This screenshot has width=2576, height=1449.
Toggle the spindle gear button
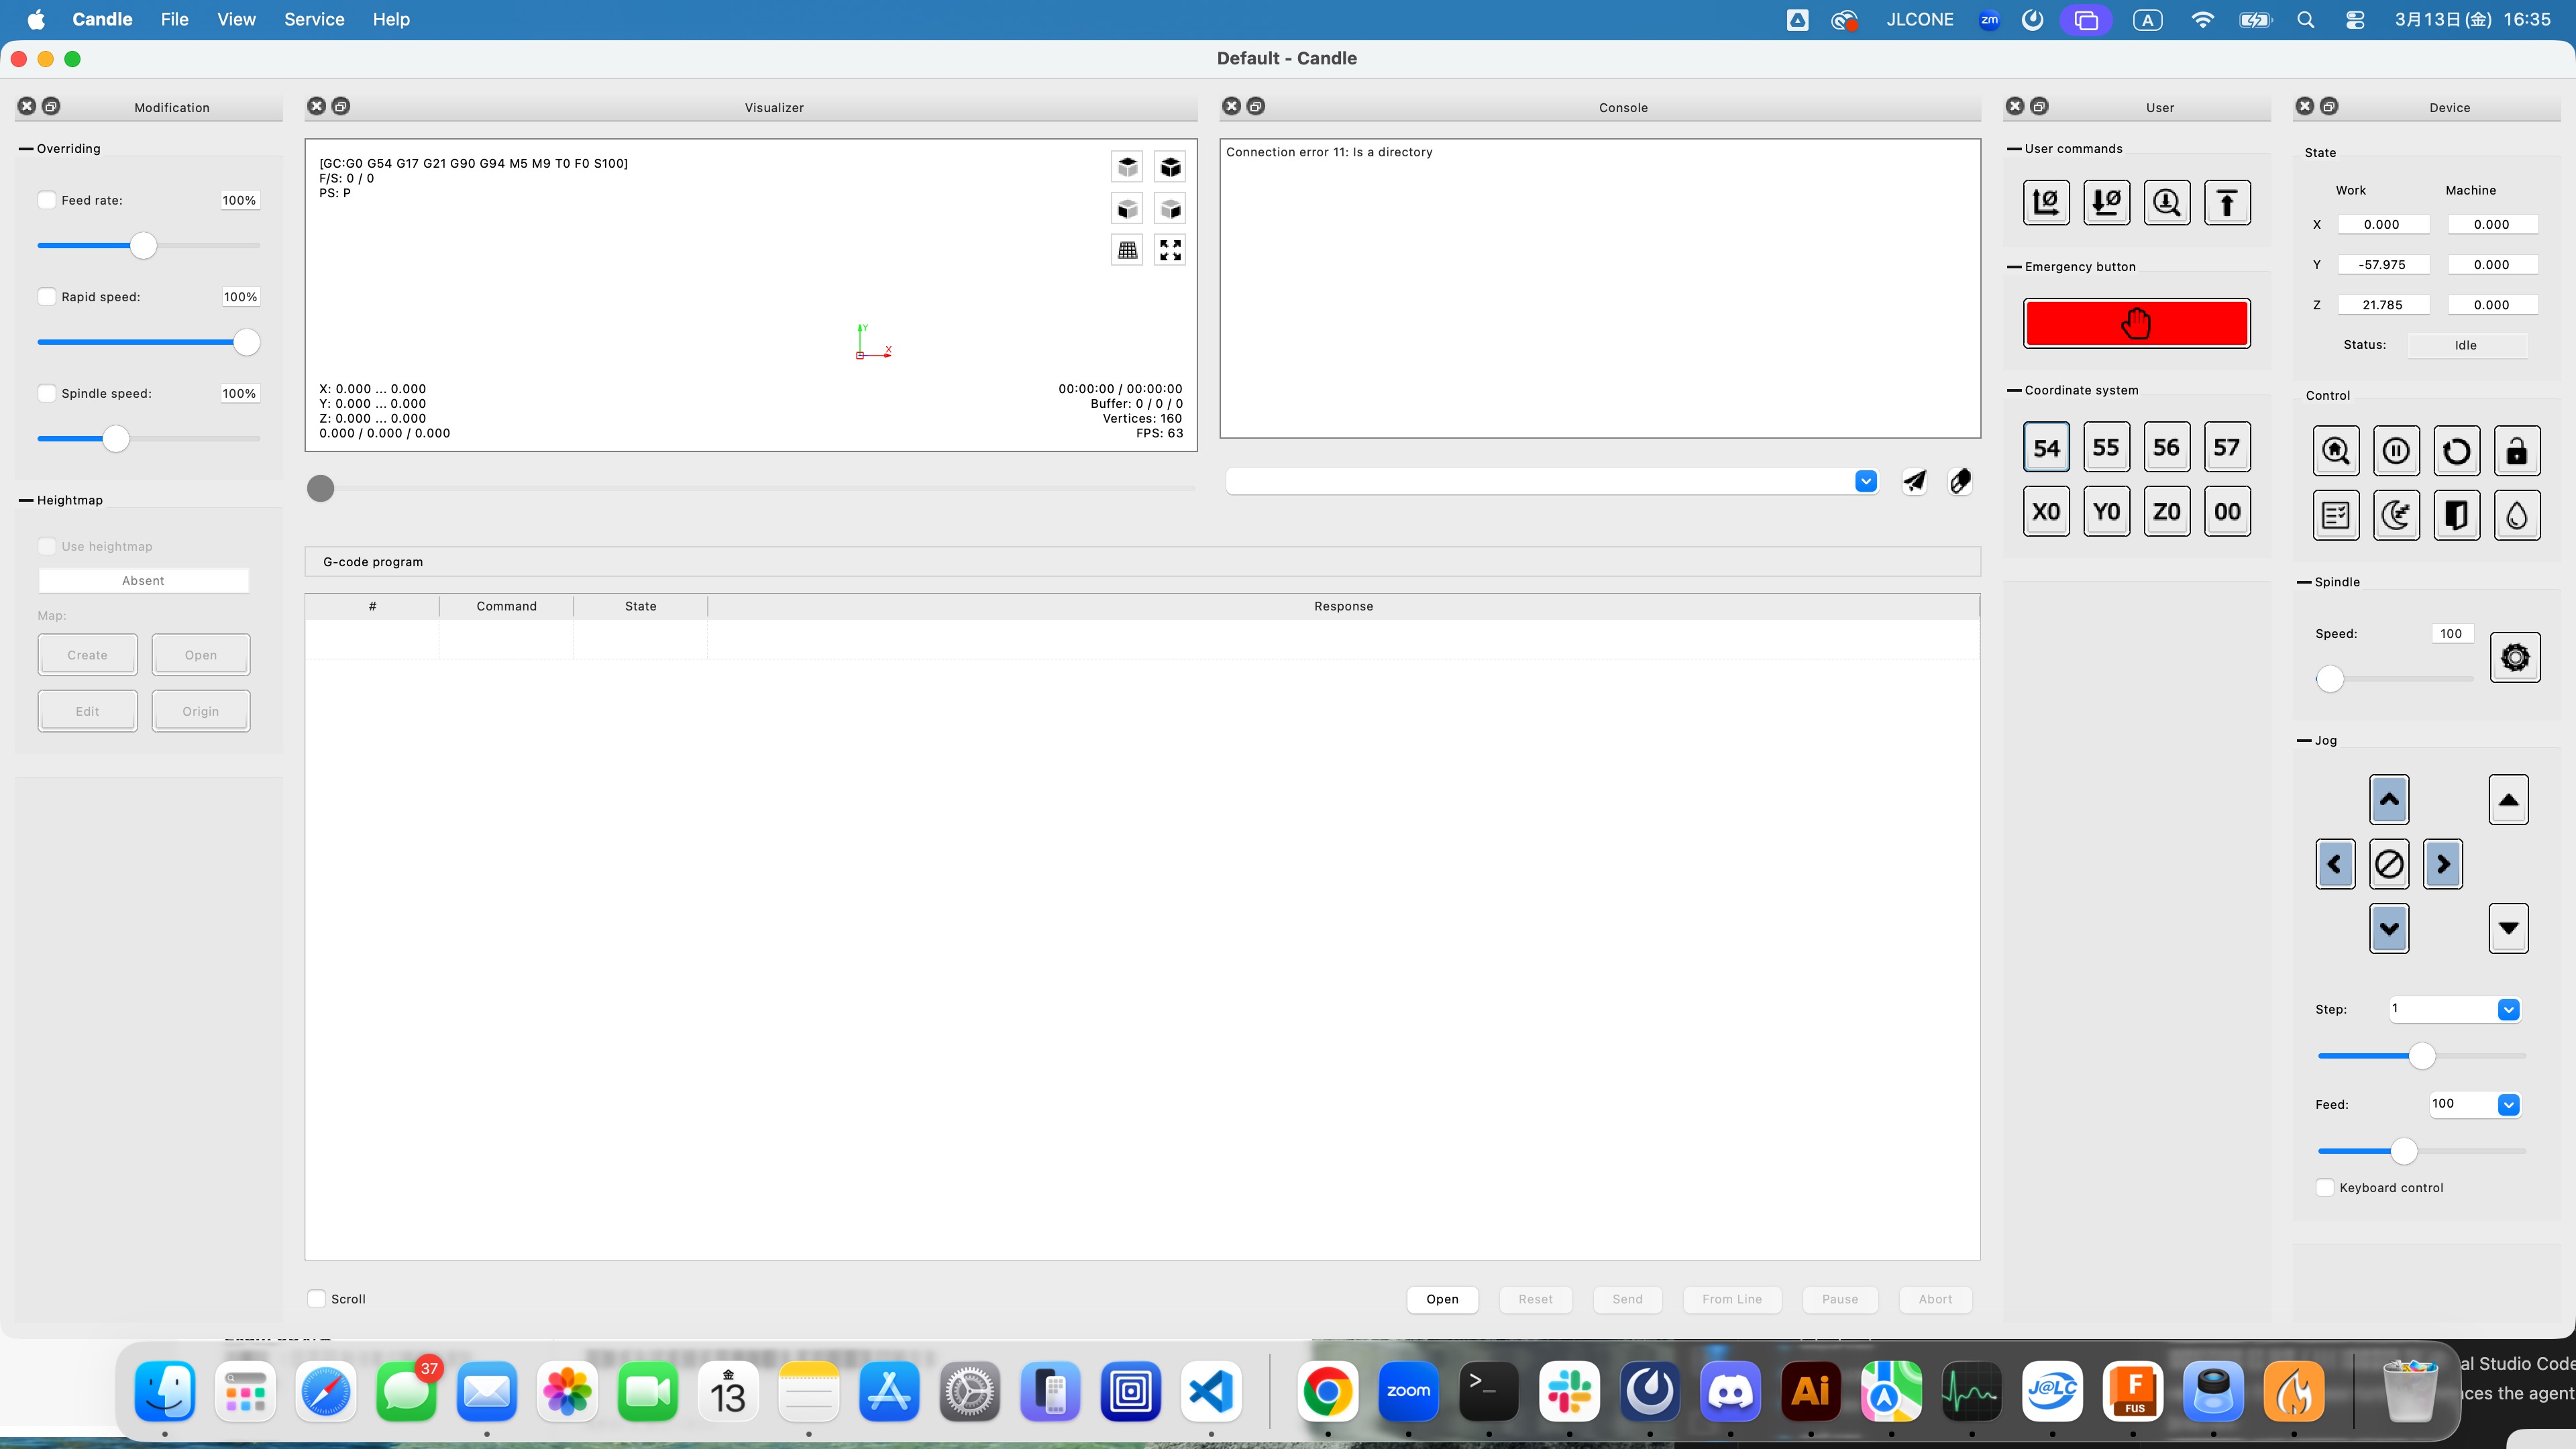click(x=2514, y=657)
